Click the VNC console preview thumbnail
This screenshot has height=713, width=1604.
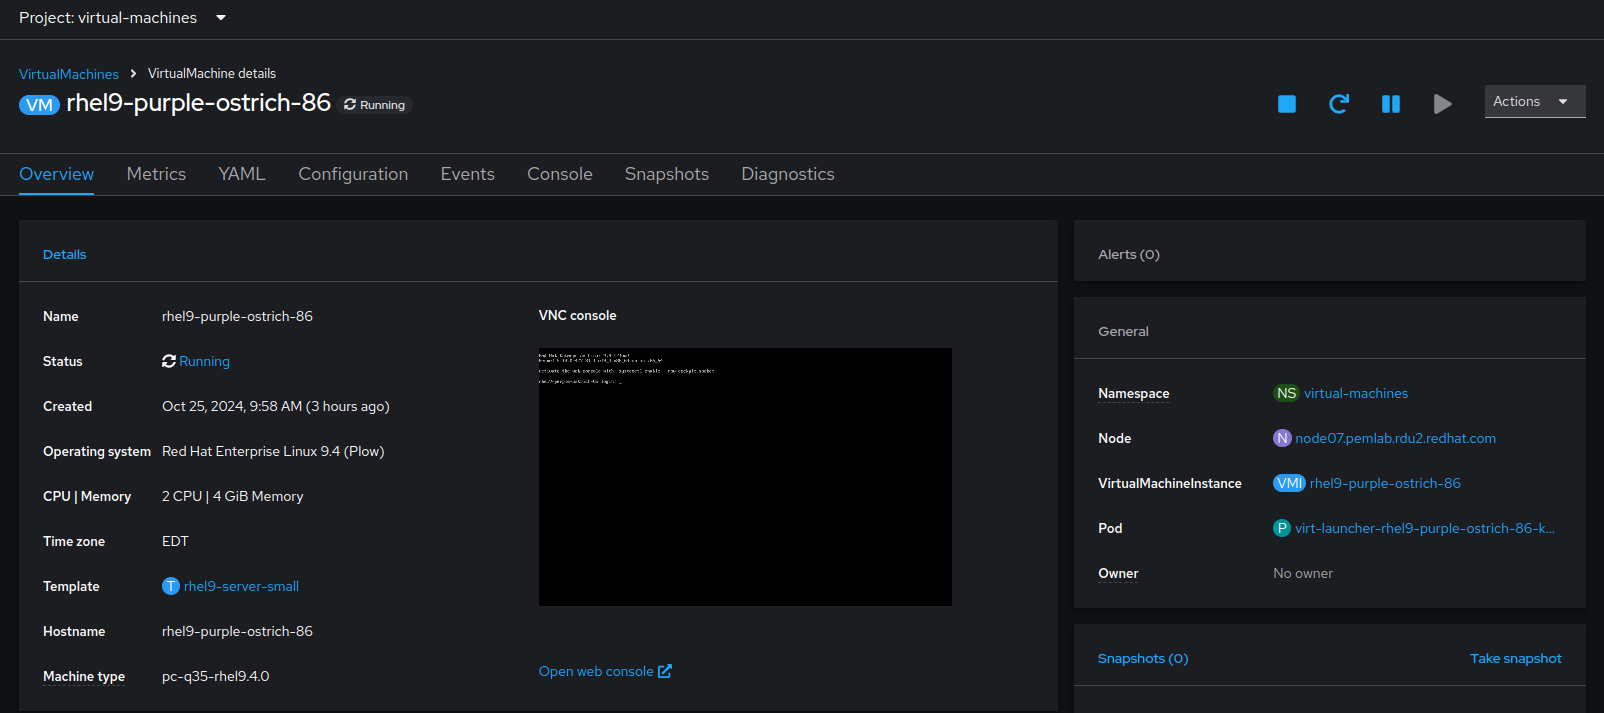point(745,477)
